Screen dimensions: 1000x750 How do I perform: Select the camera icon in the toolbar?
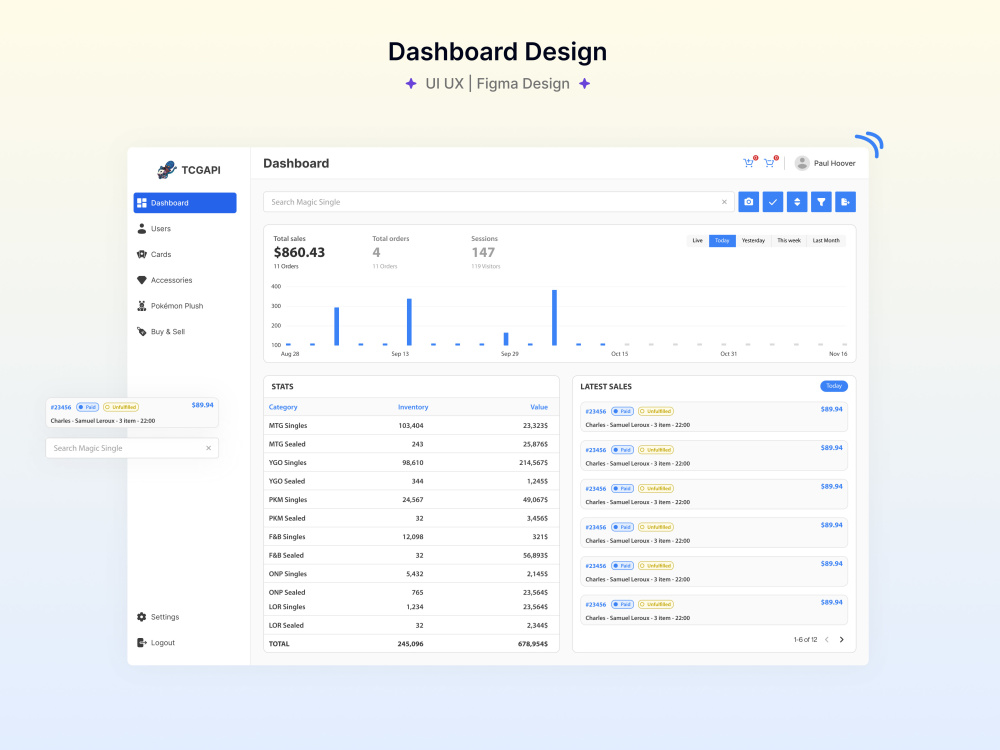749,201
